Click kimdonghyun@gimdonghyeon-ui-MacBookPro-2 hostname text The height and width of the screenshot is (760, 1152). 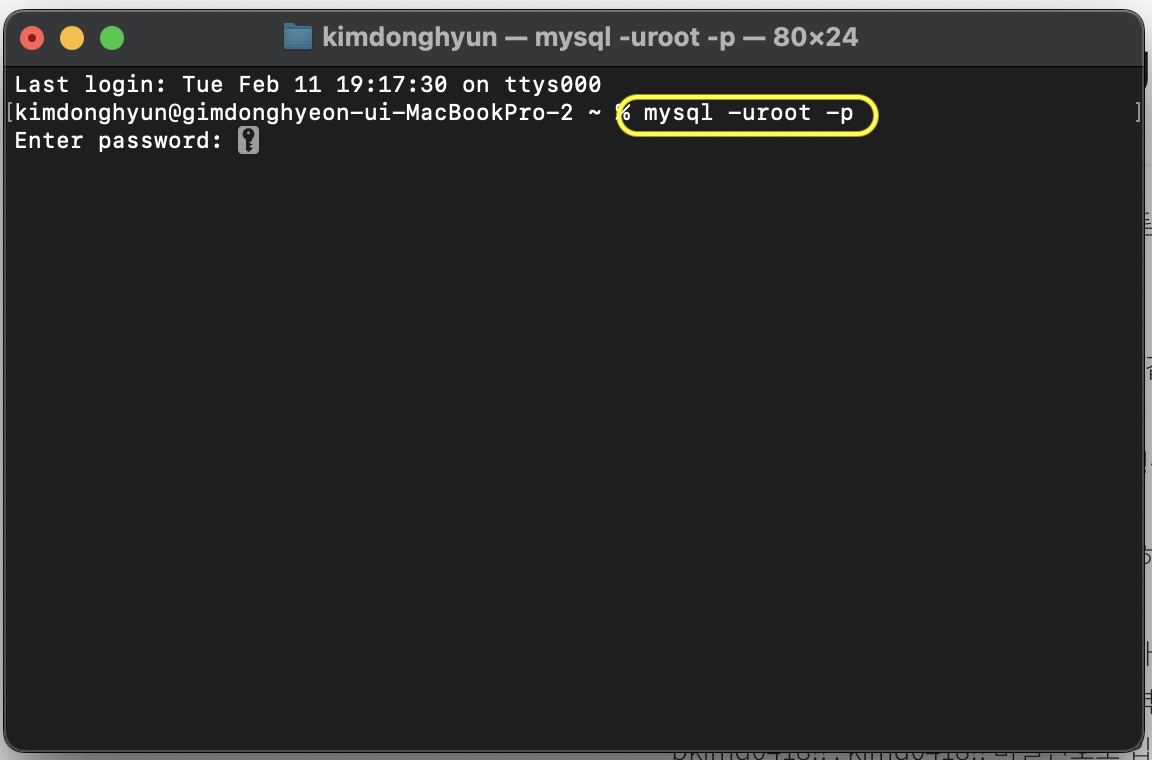click(294, 113)
